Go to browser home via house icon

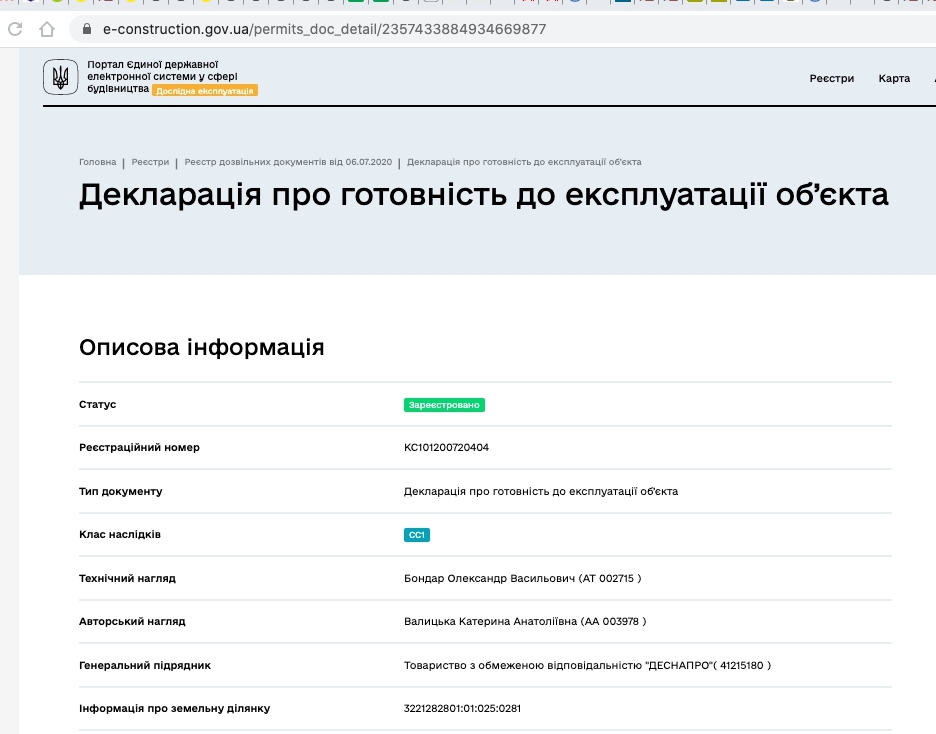(47, 29)
